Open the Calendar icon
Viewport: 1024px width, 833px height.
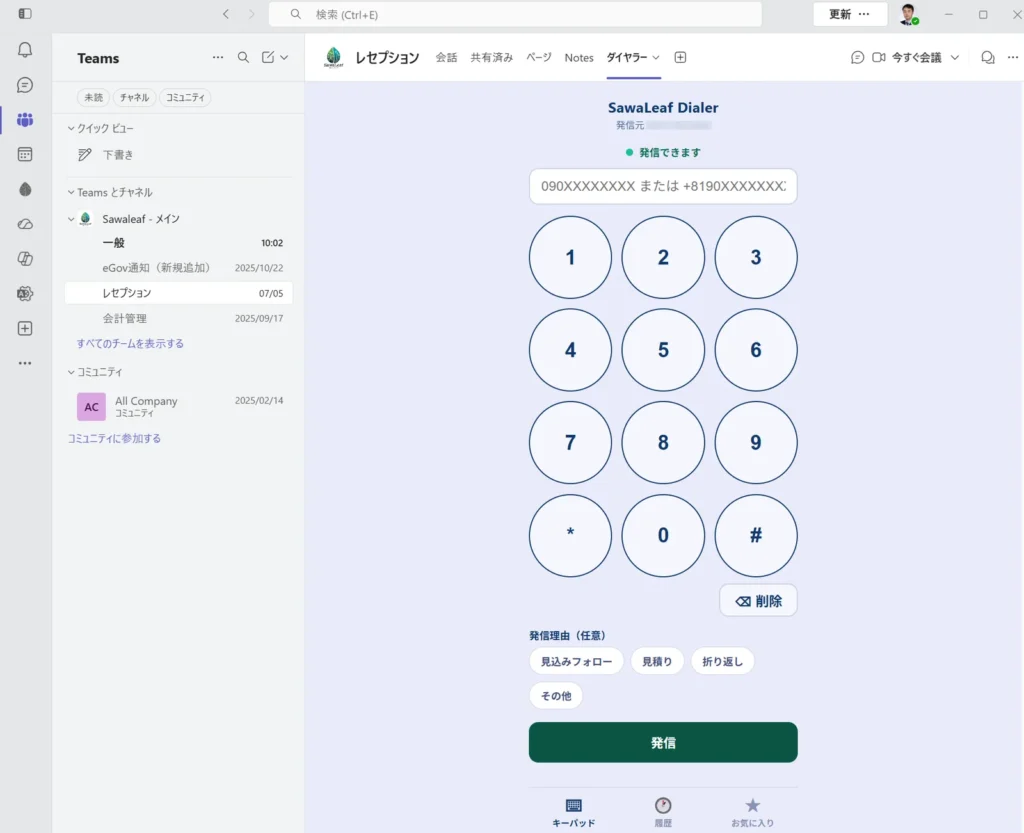pyautogui.click(x=25, y=154)
